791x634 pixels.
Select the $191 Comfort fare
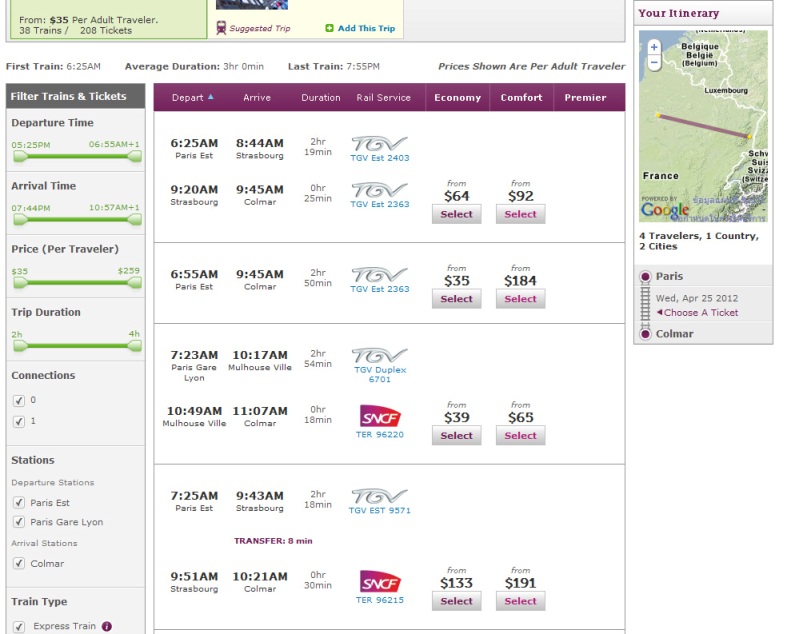pyautogui.click(x=521, y=601)
